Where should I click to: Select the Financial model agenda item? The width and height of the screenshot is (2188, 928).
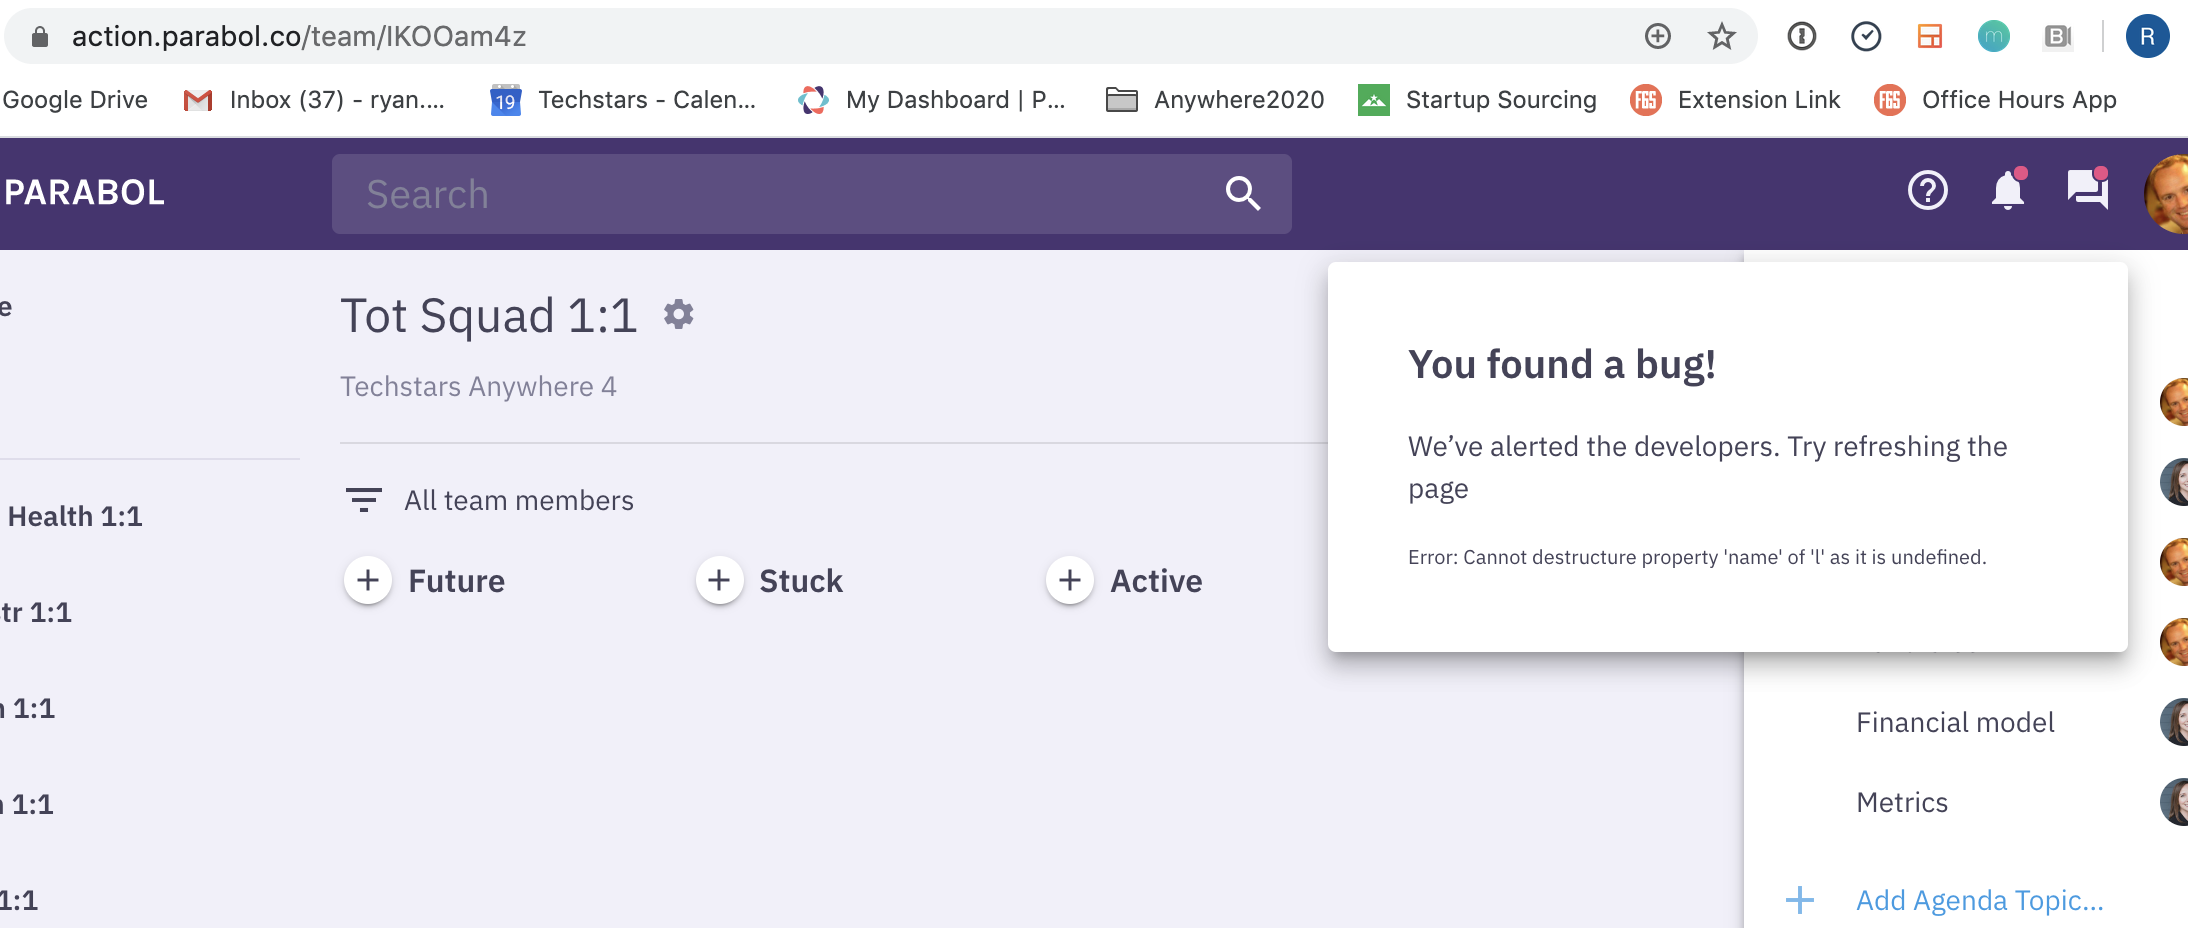click(x=1957, y=721)
